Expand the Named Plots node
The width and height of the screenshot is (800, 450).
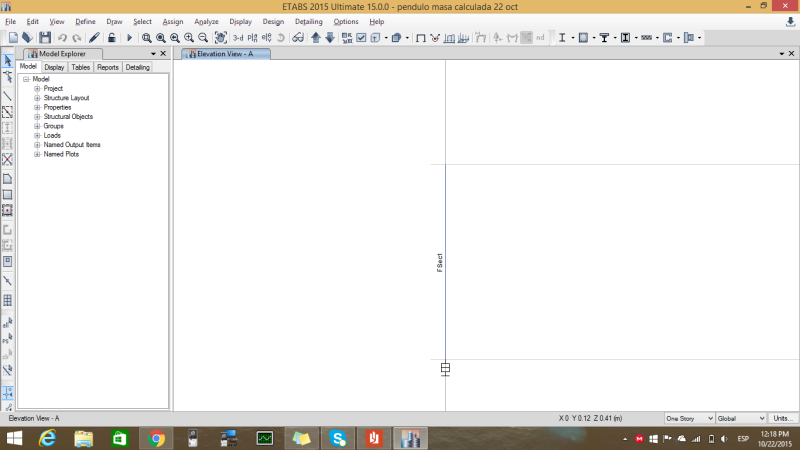tap(37, 154)
